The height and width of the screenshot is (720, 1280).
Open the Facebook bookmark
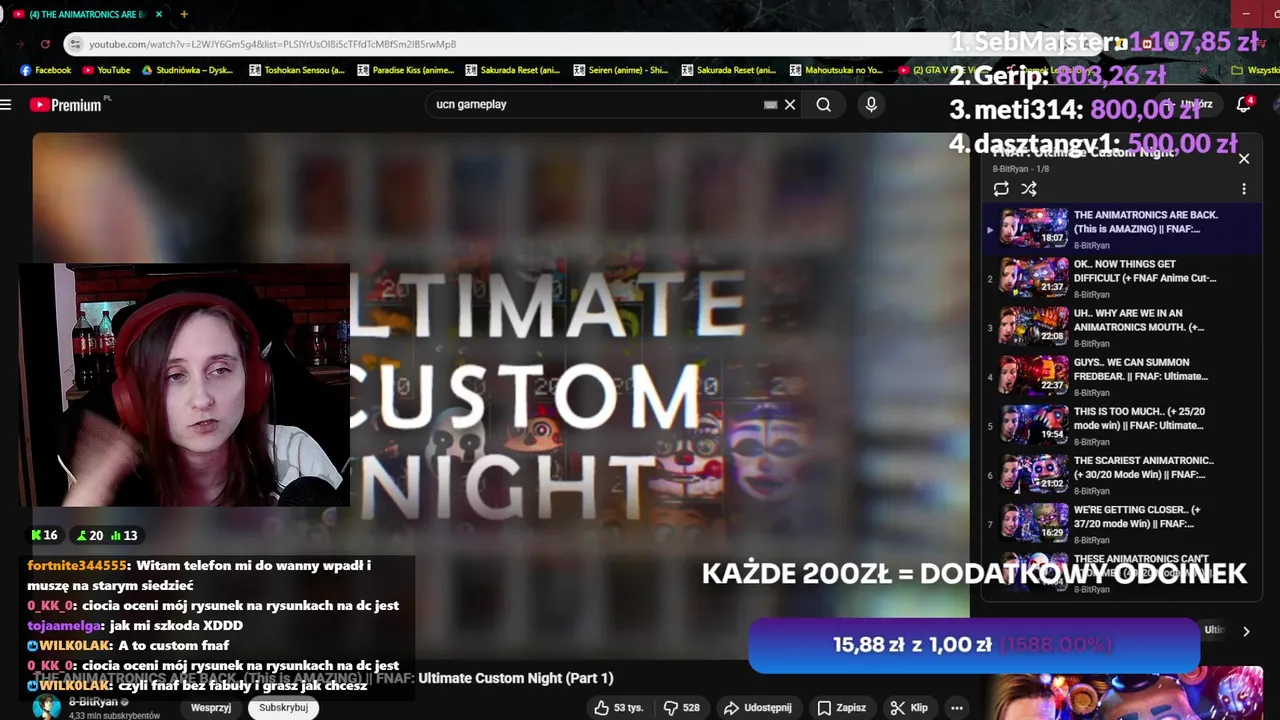[x=45, y=70]
